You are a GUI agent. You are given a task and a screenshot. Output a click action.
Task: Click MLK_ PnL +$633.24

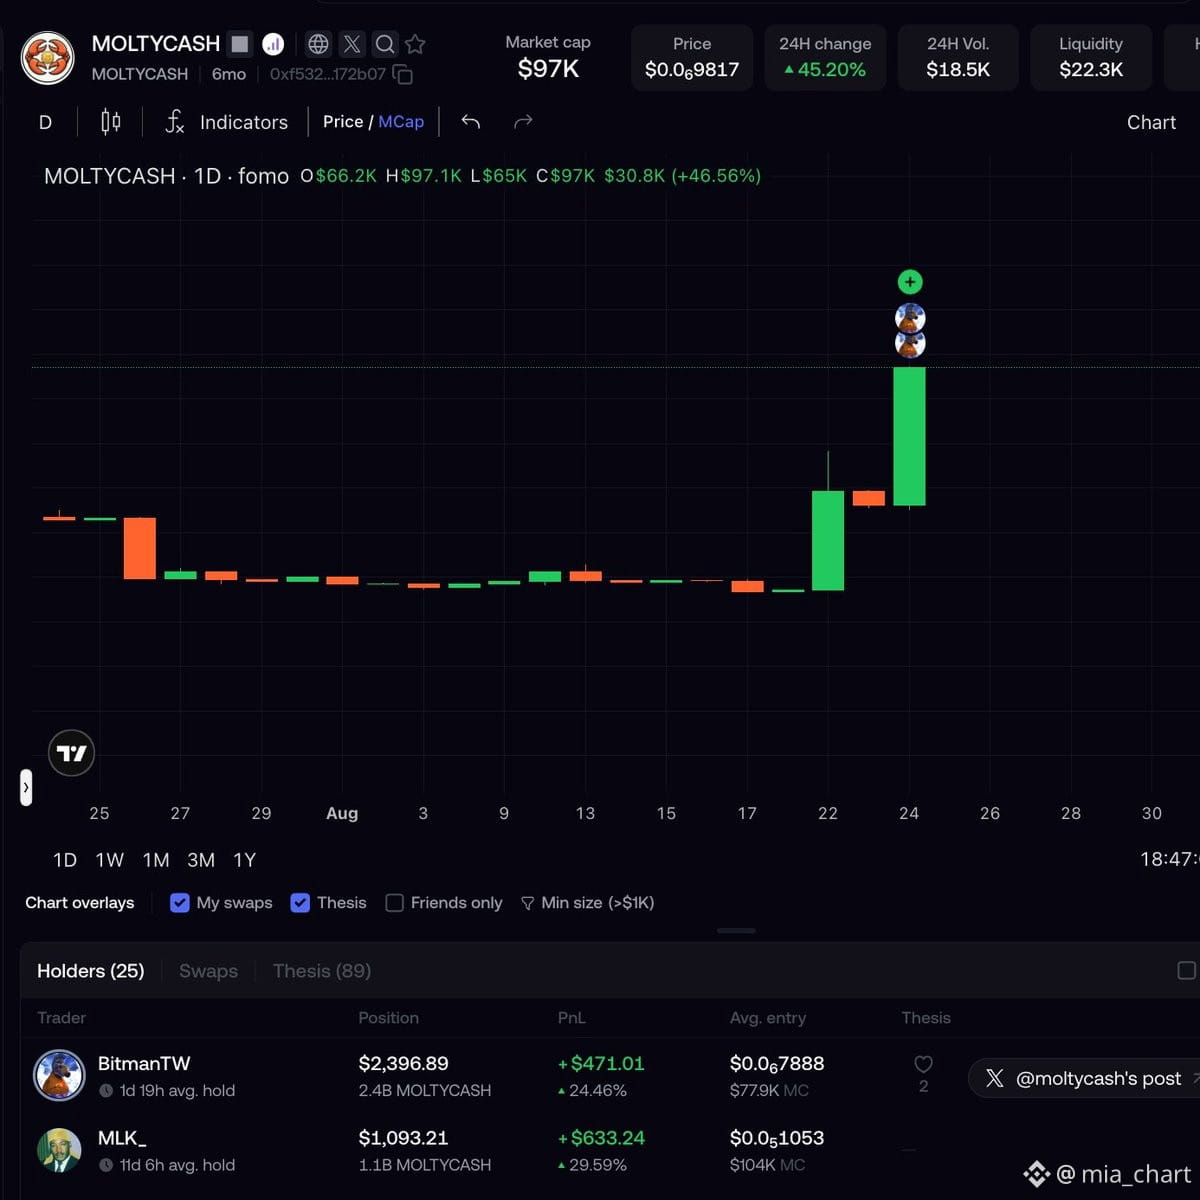(x=601, y=1138)
